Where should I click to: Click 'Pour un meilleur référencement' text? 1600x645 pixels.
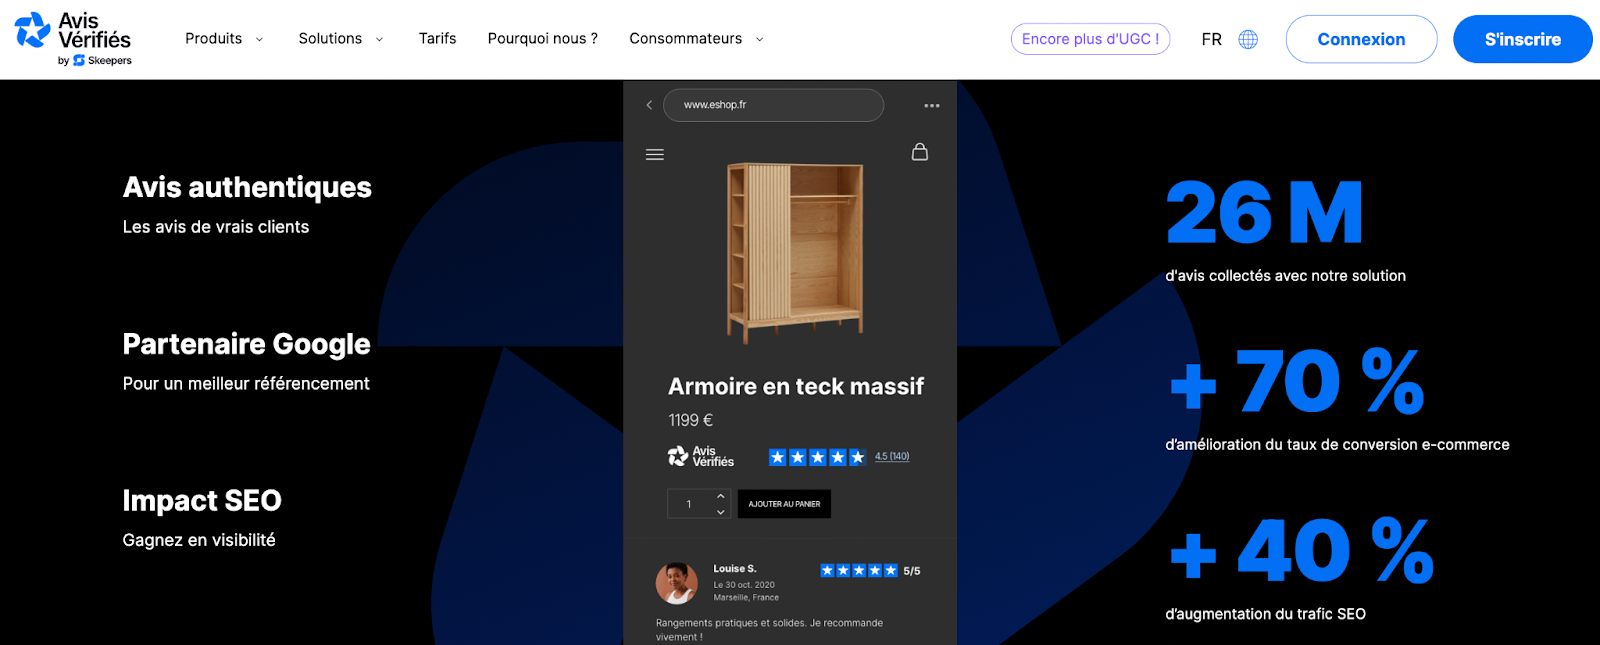point(246,384)
